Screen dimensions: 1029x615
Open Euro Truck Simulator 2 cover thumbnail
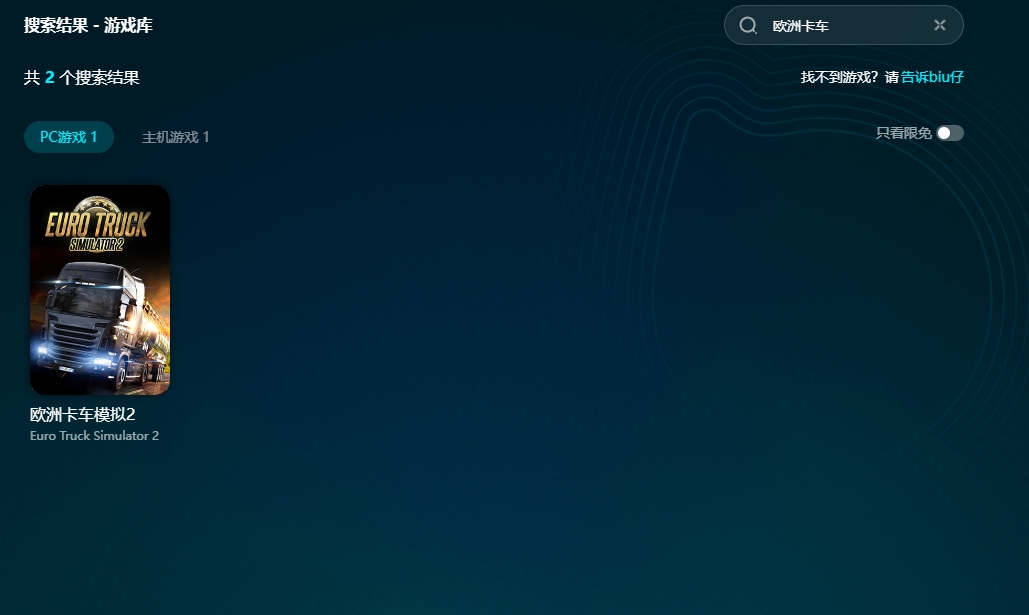pos(100,289)
